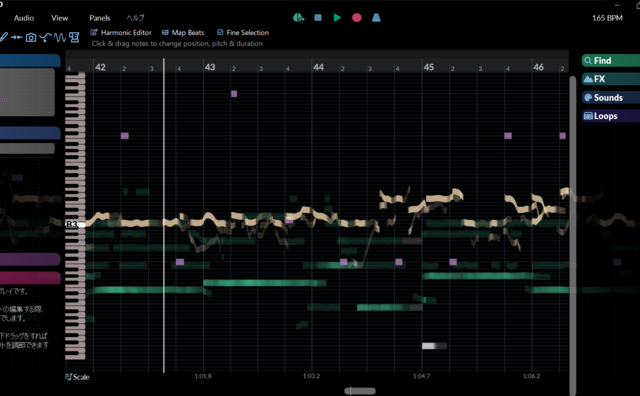Jump to bar 42 on the ruler
The height and width of the screenshot is (396, 640).
(100, 67)
